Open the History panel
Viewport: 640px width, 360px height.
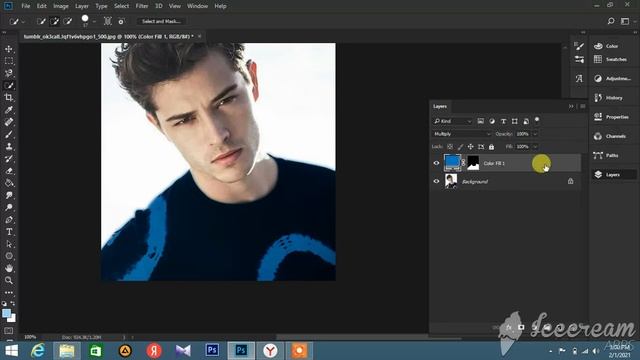tap(614, 98)
